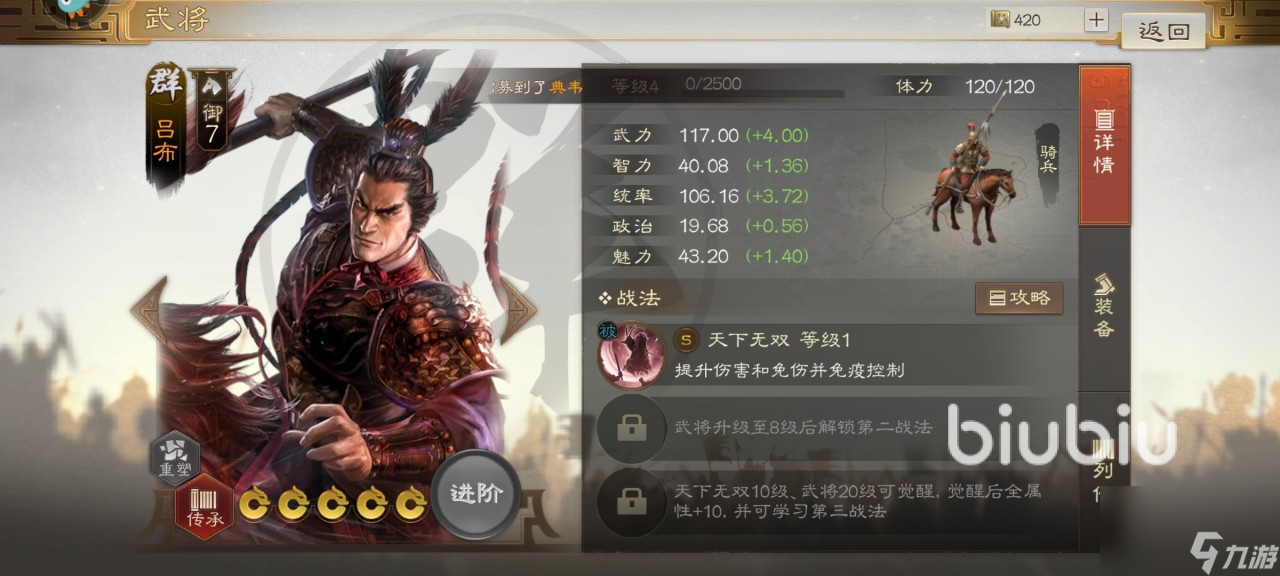Screen dimensions: 1280x576
Task: Show next general with right arrow
Action: [x=520, y=310]
